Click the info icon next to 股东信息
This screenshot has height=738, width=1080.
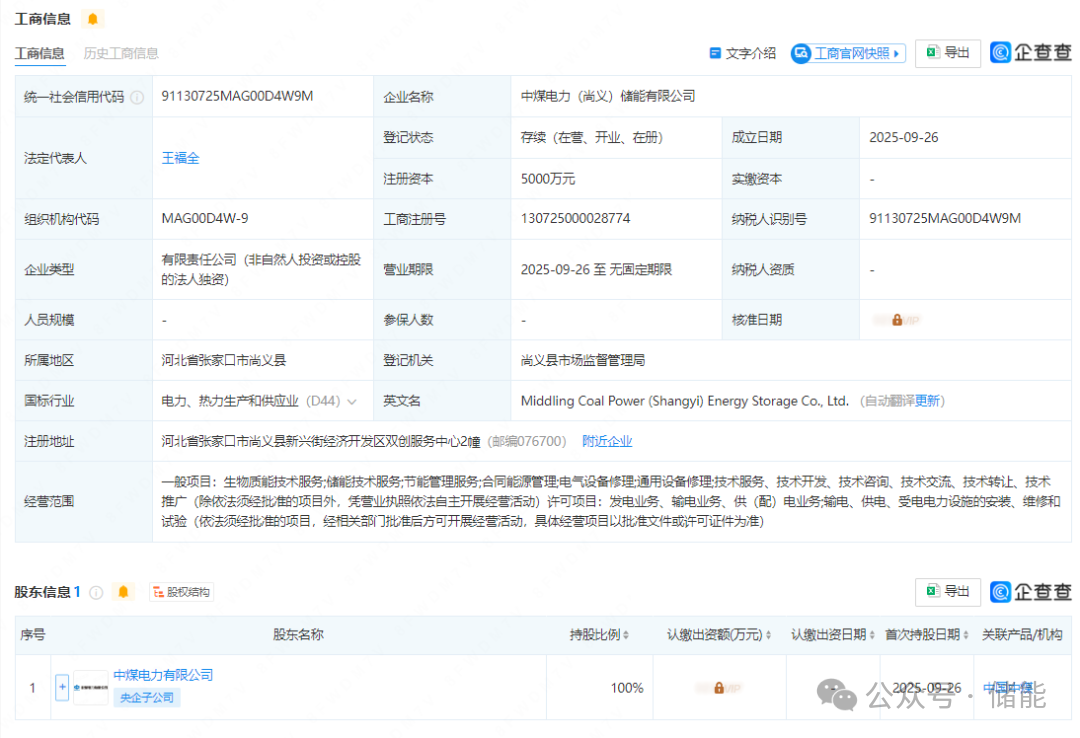coord(96,592)
